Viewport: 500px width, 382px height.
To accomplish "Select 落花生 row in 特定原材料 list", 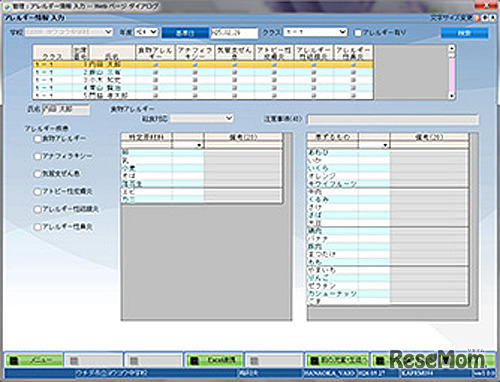I will coord(201,183).
